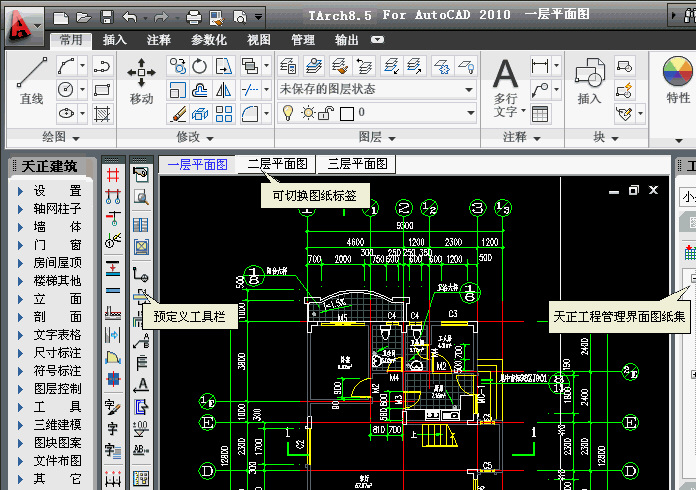This screenshot has height=490, width=696.
Task: Click the Undo arrow in quick access toolbar
Action: (130, 17)
